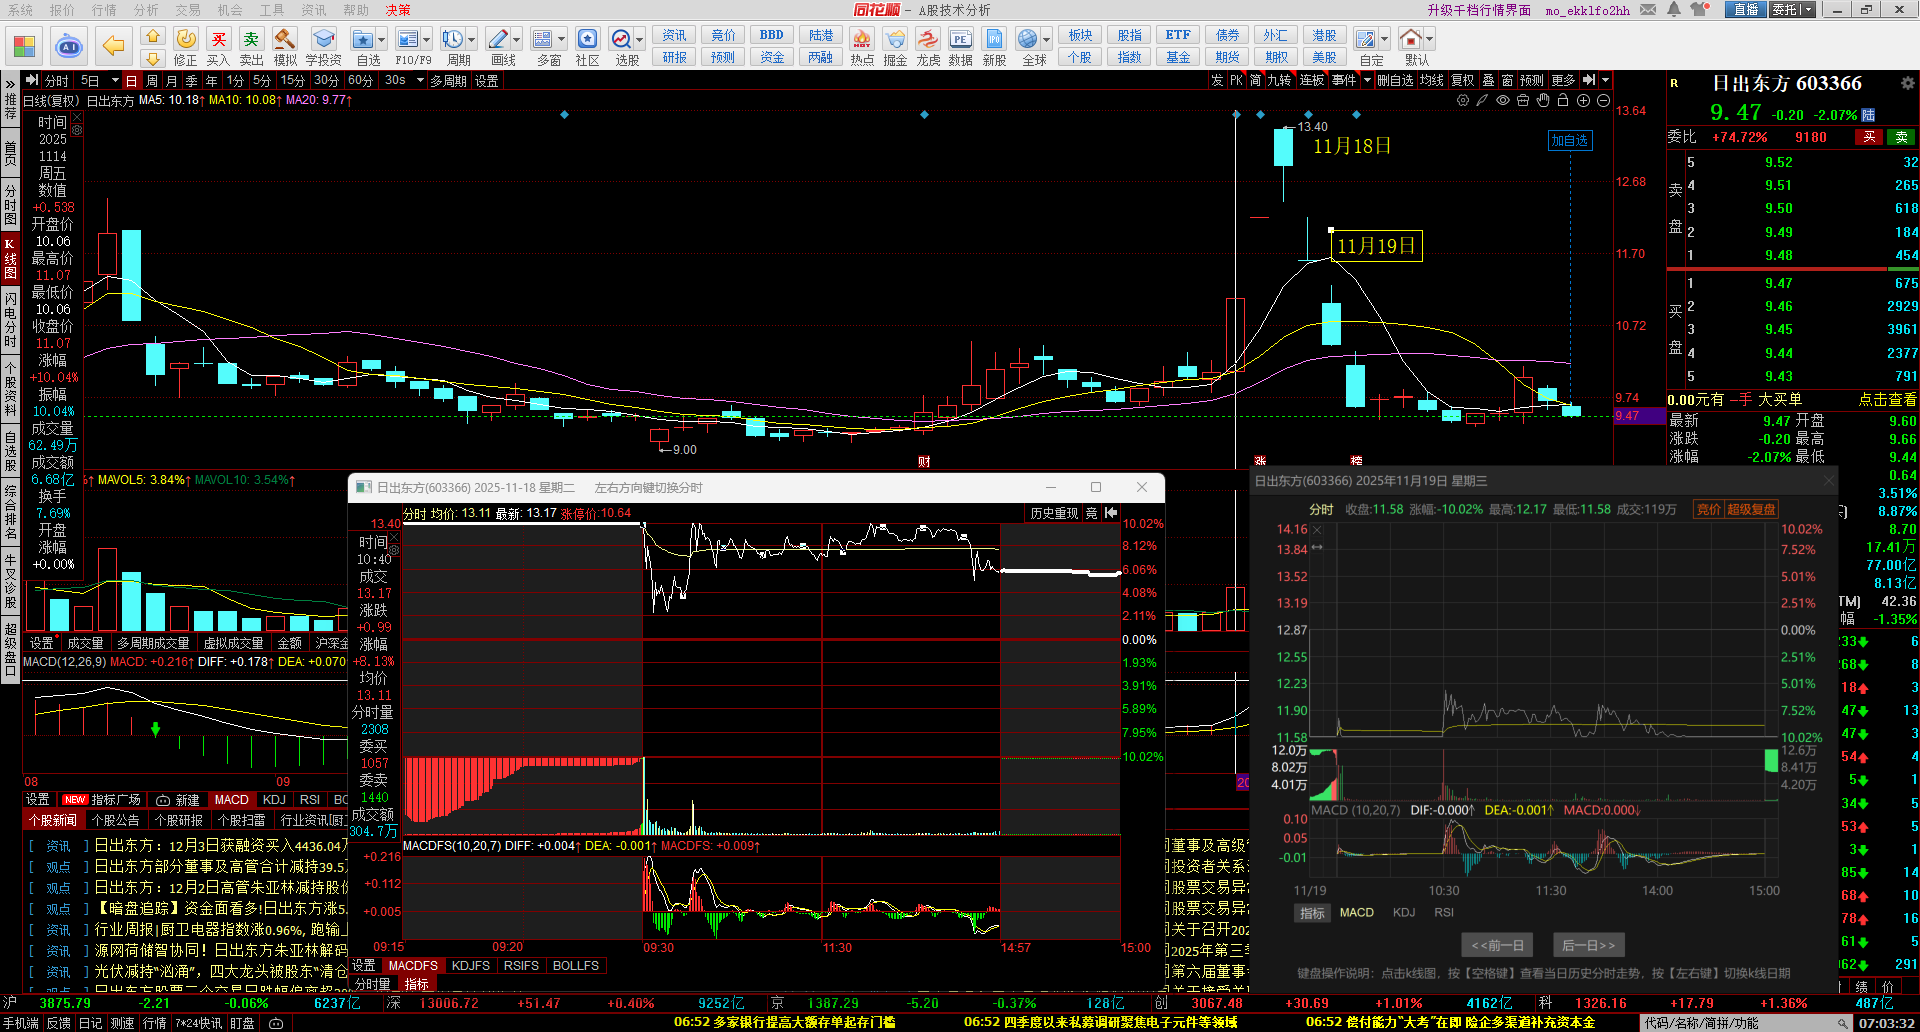The height and width of the screenshot is (1032, 1920).
Task: Open news: 日出东方:12月3日获融资买入
Action: coord(221,846)
